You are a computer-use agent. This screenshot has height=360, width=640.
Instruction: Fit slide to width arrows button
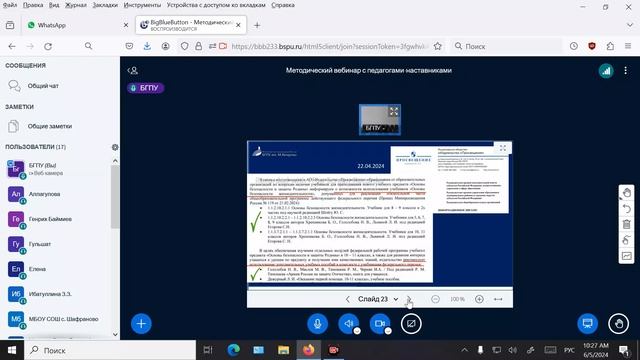[x=498, y=299]
